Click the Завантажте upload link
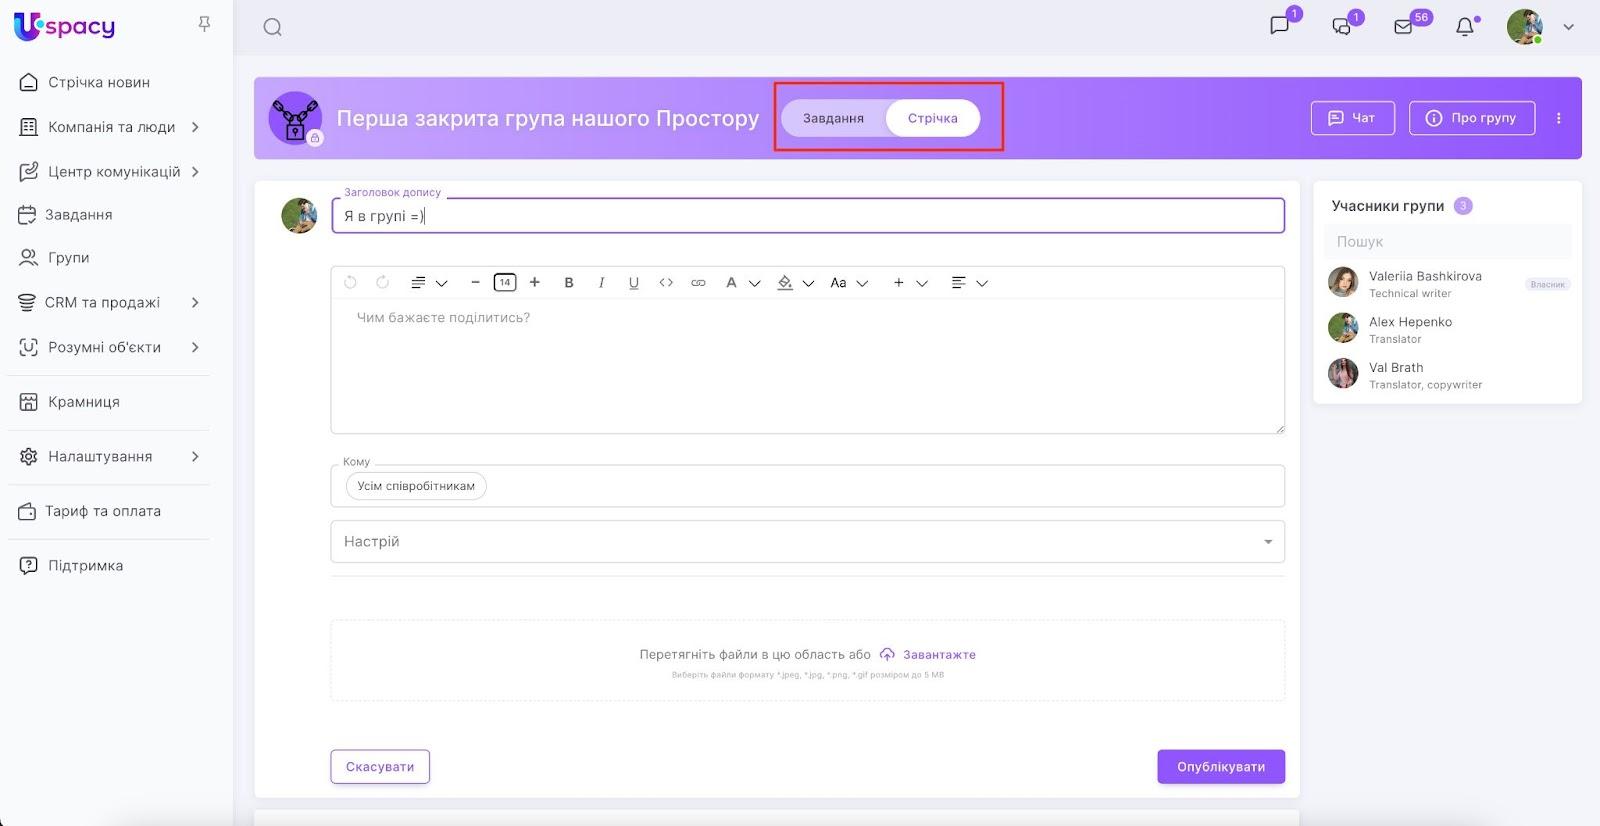Image resolution: width=1600 pixels, height=826 pixels. [x=928, y=655]
